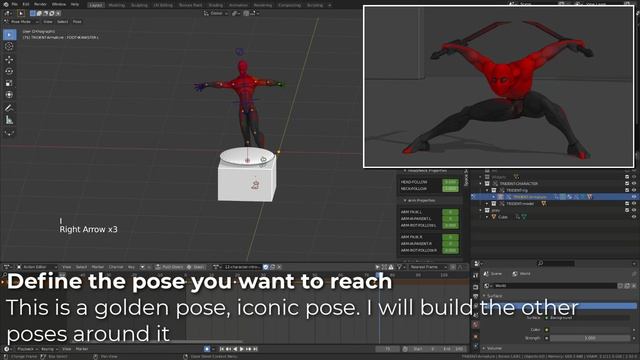Screen dimensions: 640x360
Task: Expand the Cube object in outliner
Action: (487, 217)
